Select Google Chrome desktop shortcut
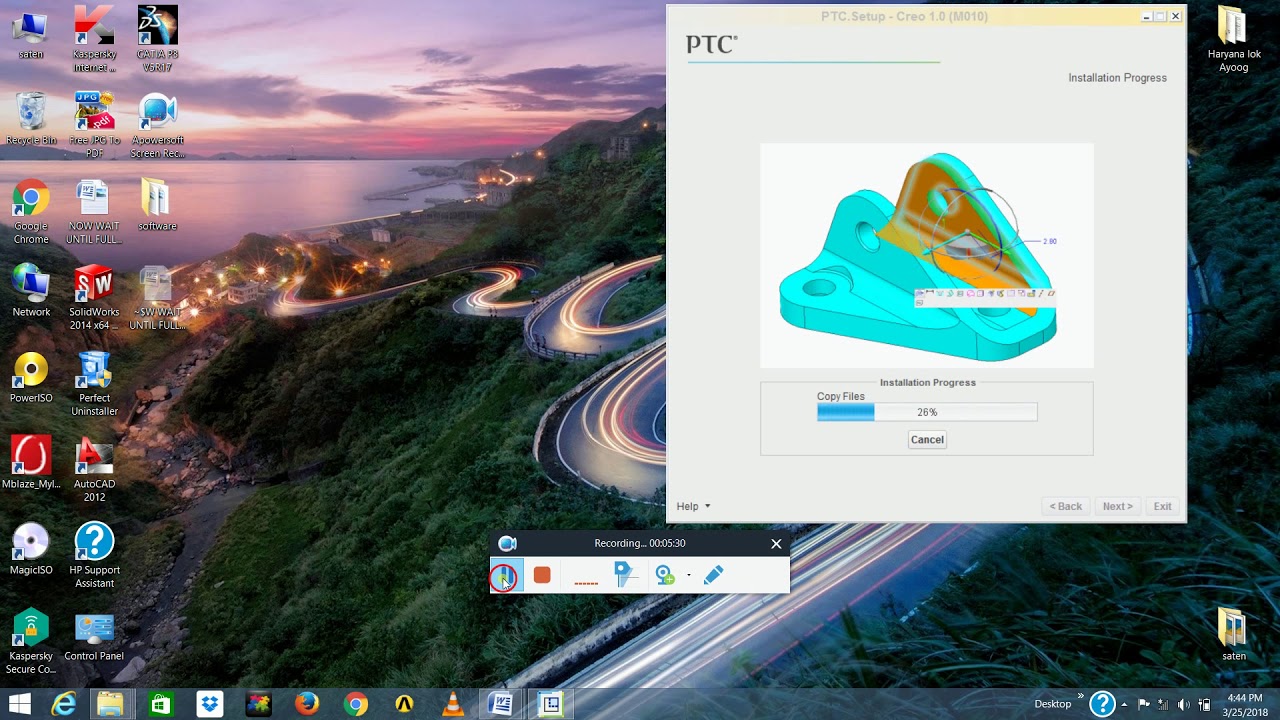1280x720 pixels. 31,212
